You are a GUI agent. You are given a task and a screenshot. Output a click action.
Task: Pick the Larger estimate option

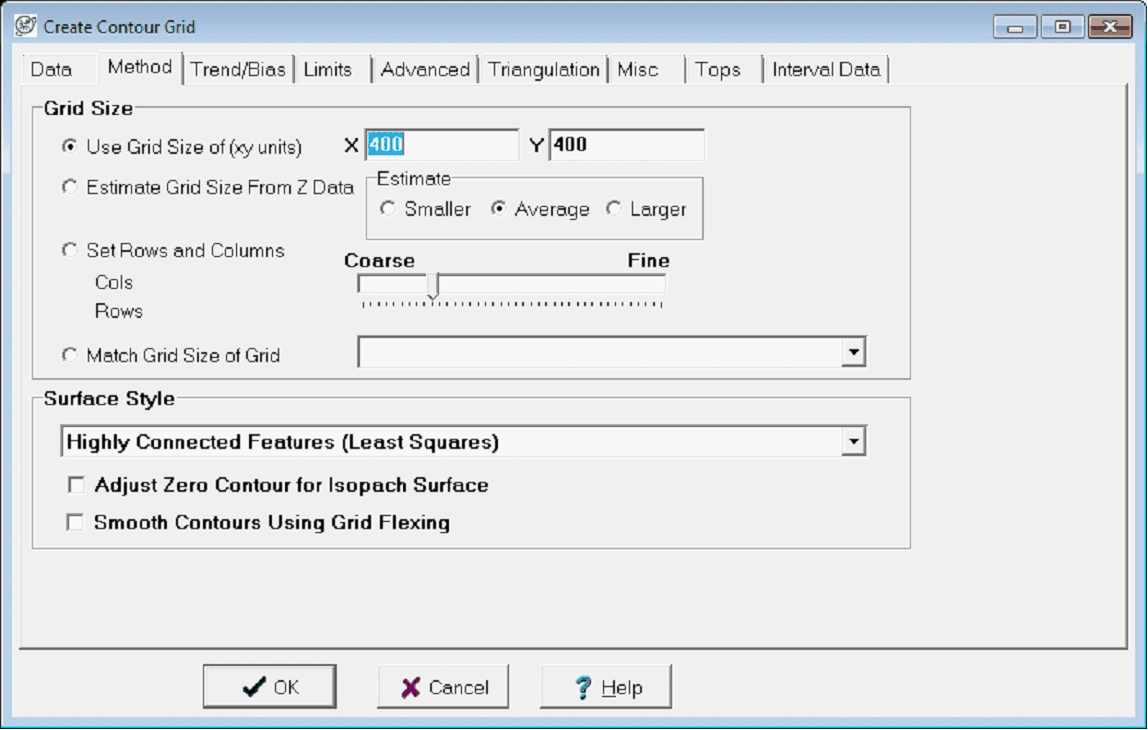point(614,209)
